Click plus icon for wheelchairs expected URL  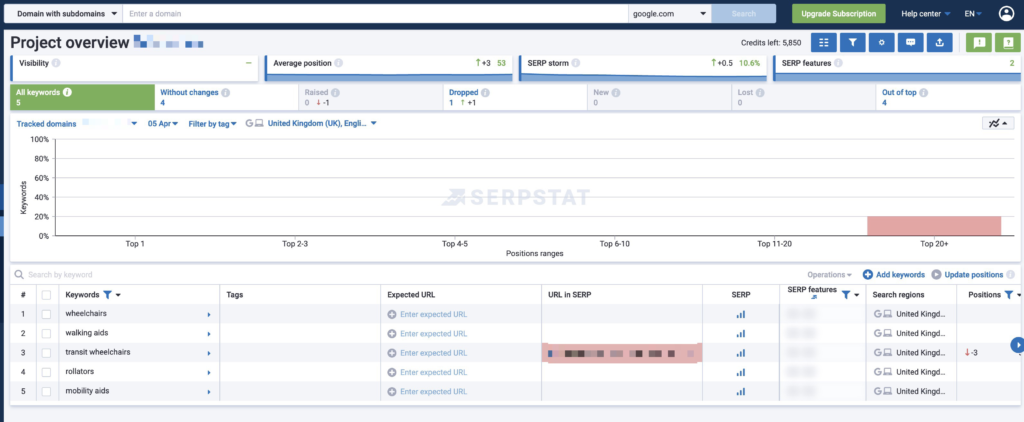pyautogui.click(x=392, y=314)
